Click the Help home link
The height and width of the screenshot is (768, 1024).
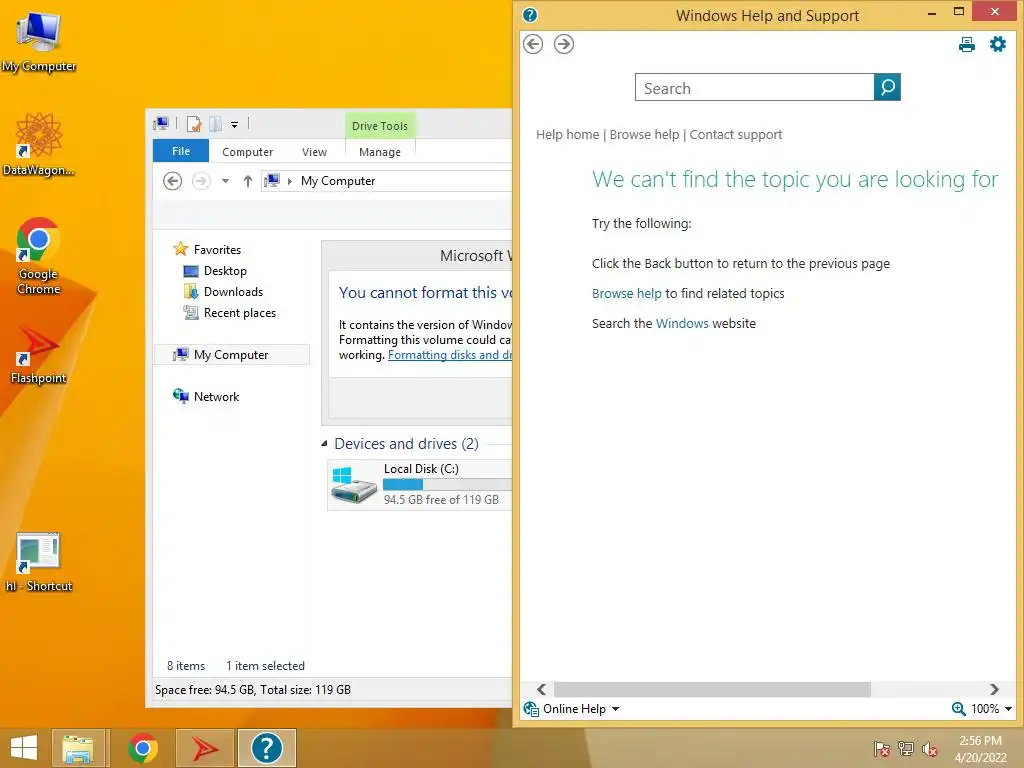point(568,135)
